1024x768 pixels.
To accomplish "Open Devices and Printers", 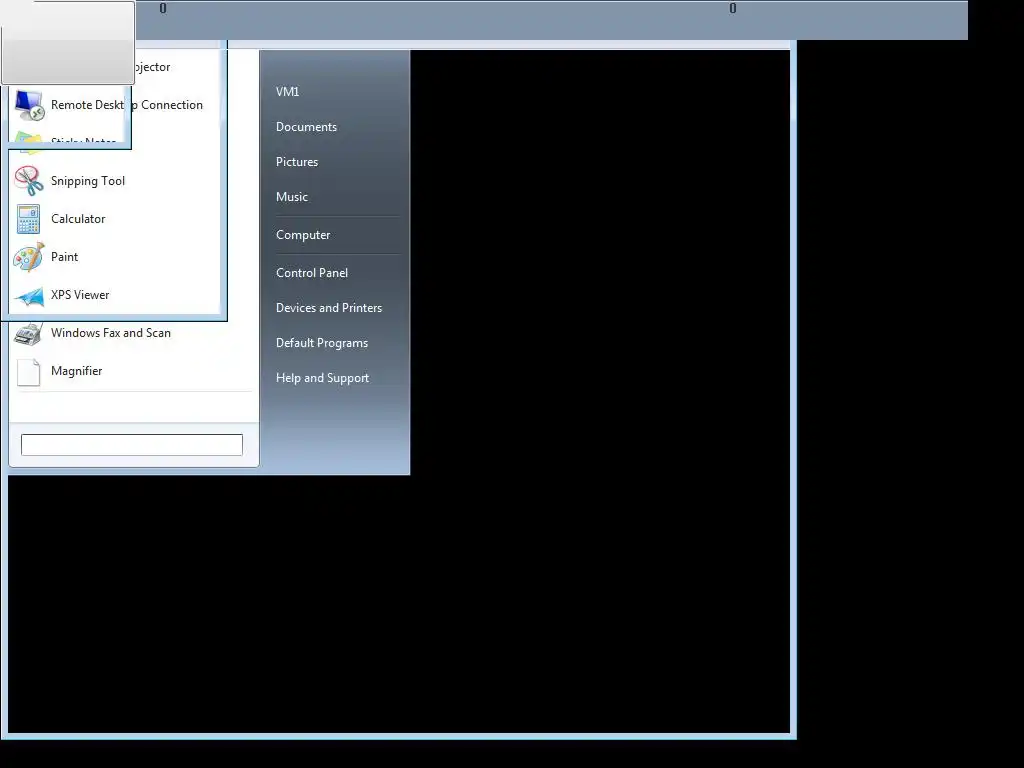I will (328, 308).
